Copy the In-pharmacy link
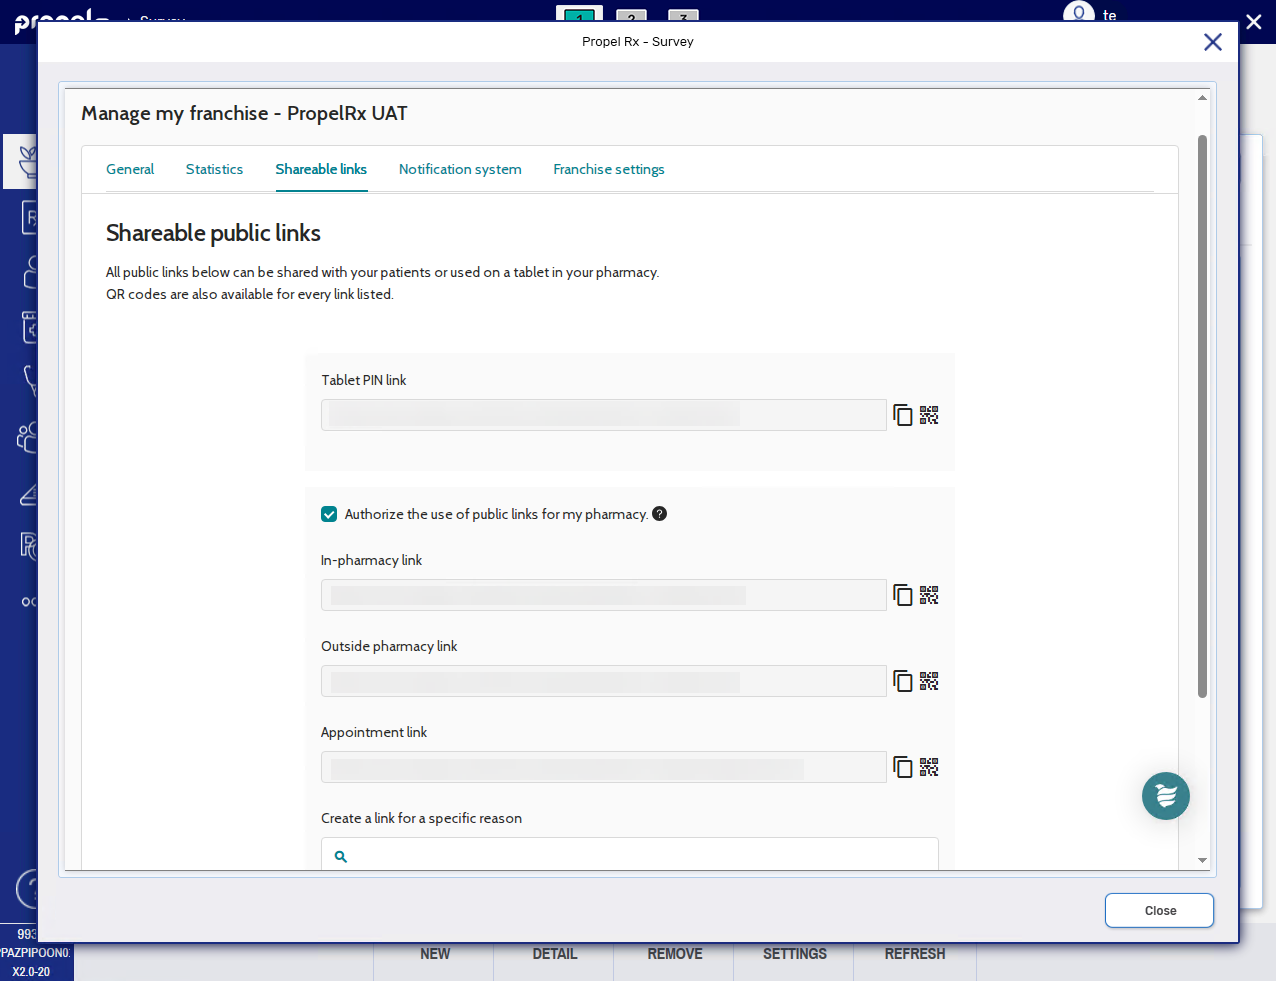The width and height of the screenshot is (1276, 981). coord(902,595)
